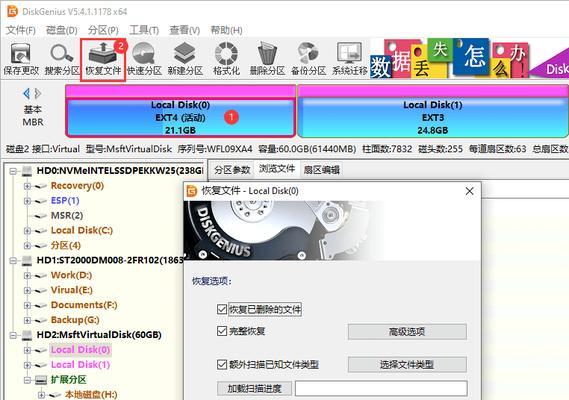This screenshot has width=569, height=400.
Task: Click the MSR(2) partition icon
Action: pyautogui.click(x=41, y=216)
